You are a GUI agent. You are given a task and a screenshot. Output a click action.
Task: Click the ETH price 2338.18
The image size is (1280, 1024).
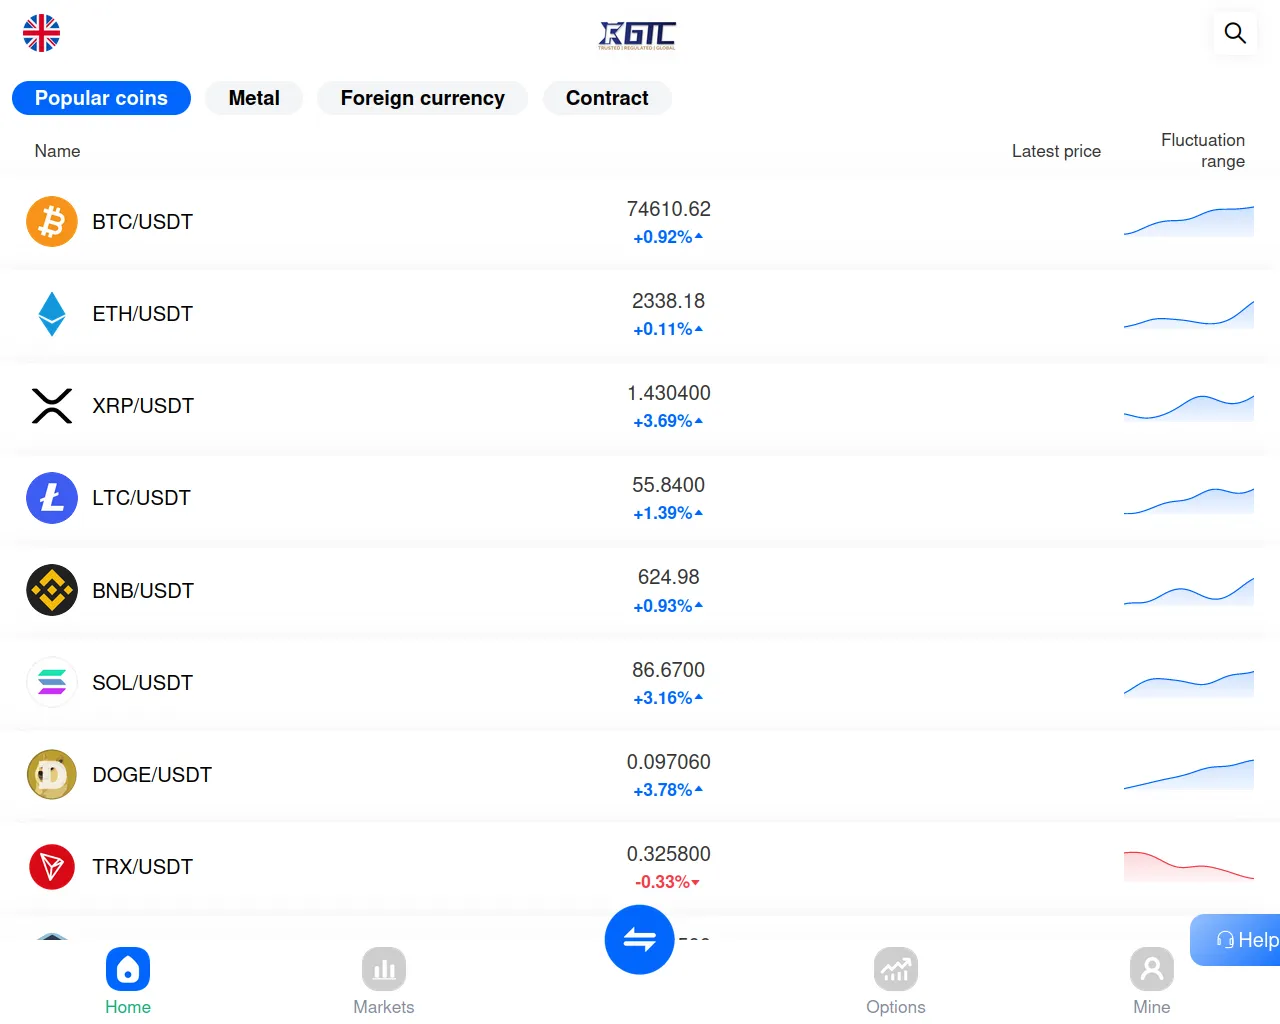click(669, 301)
